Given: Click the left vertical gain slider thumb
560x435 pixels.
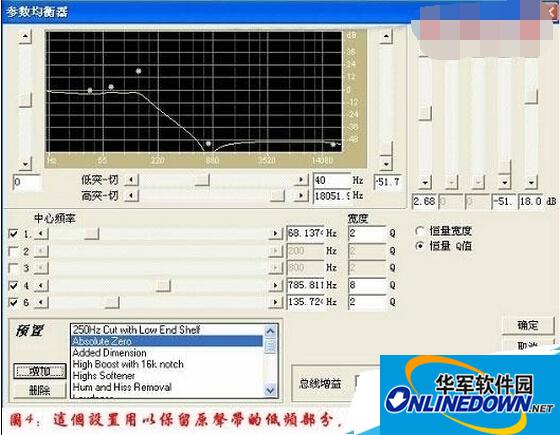Looking at the screenshot, I should coord(25,100).
